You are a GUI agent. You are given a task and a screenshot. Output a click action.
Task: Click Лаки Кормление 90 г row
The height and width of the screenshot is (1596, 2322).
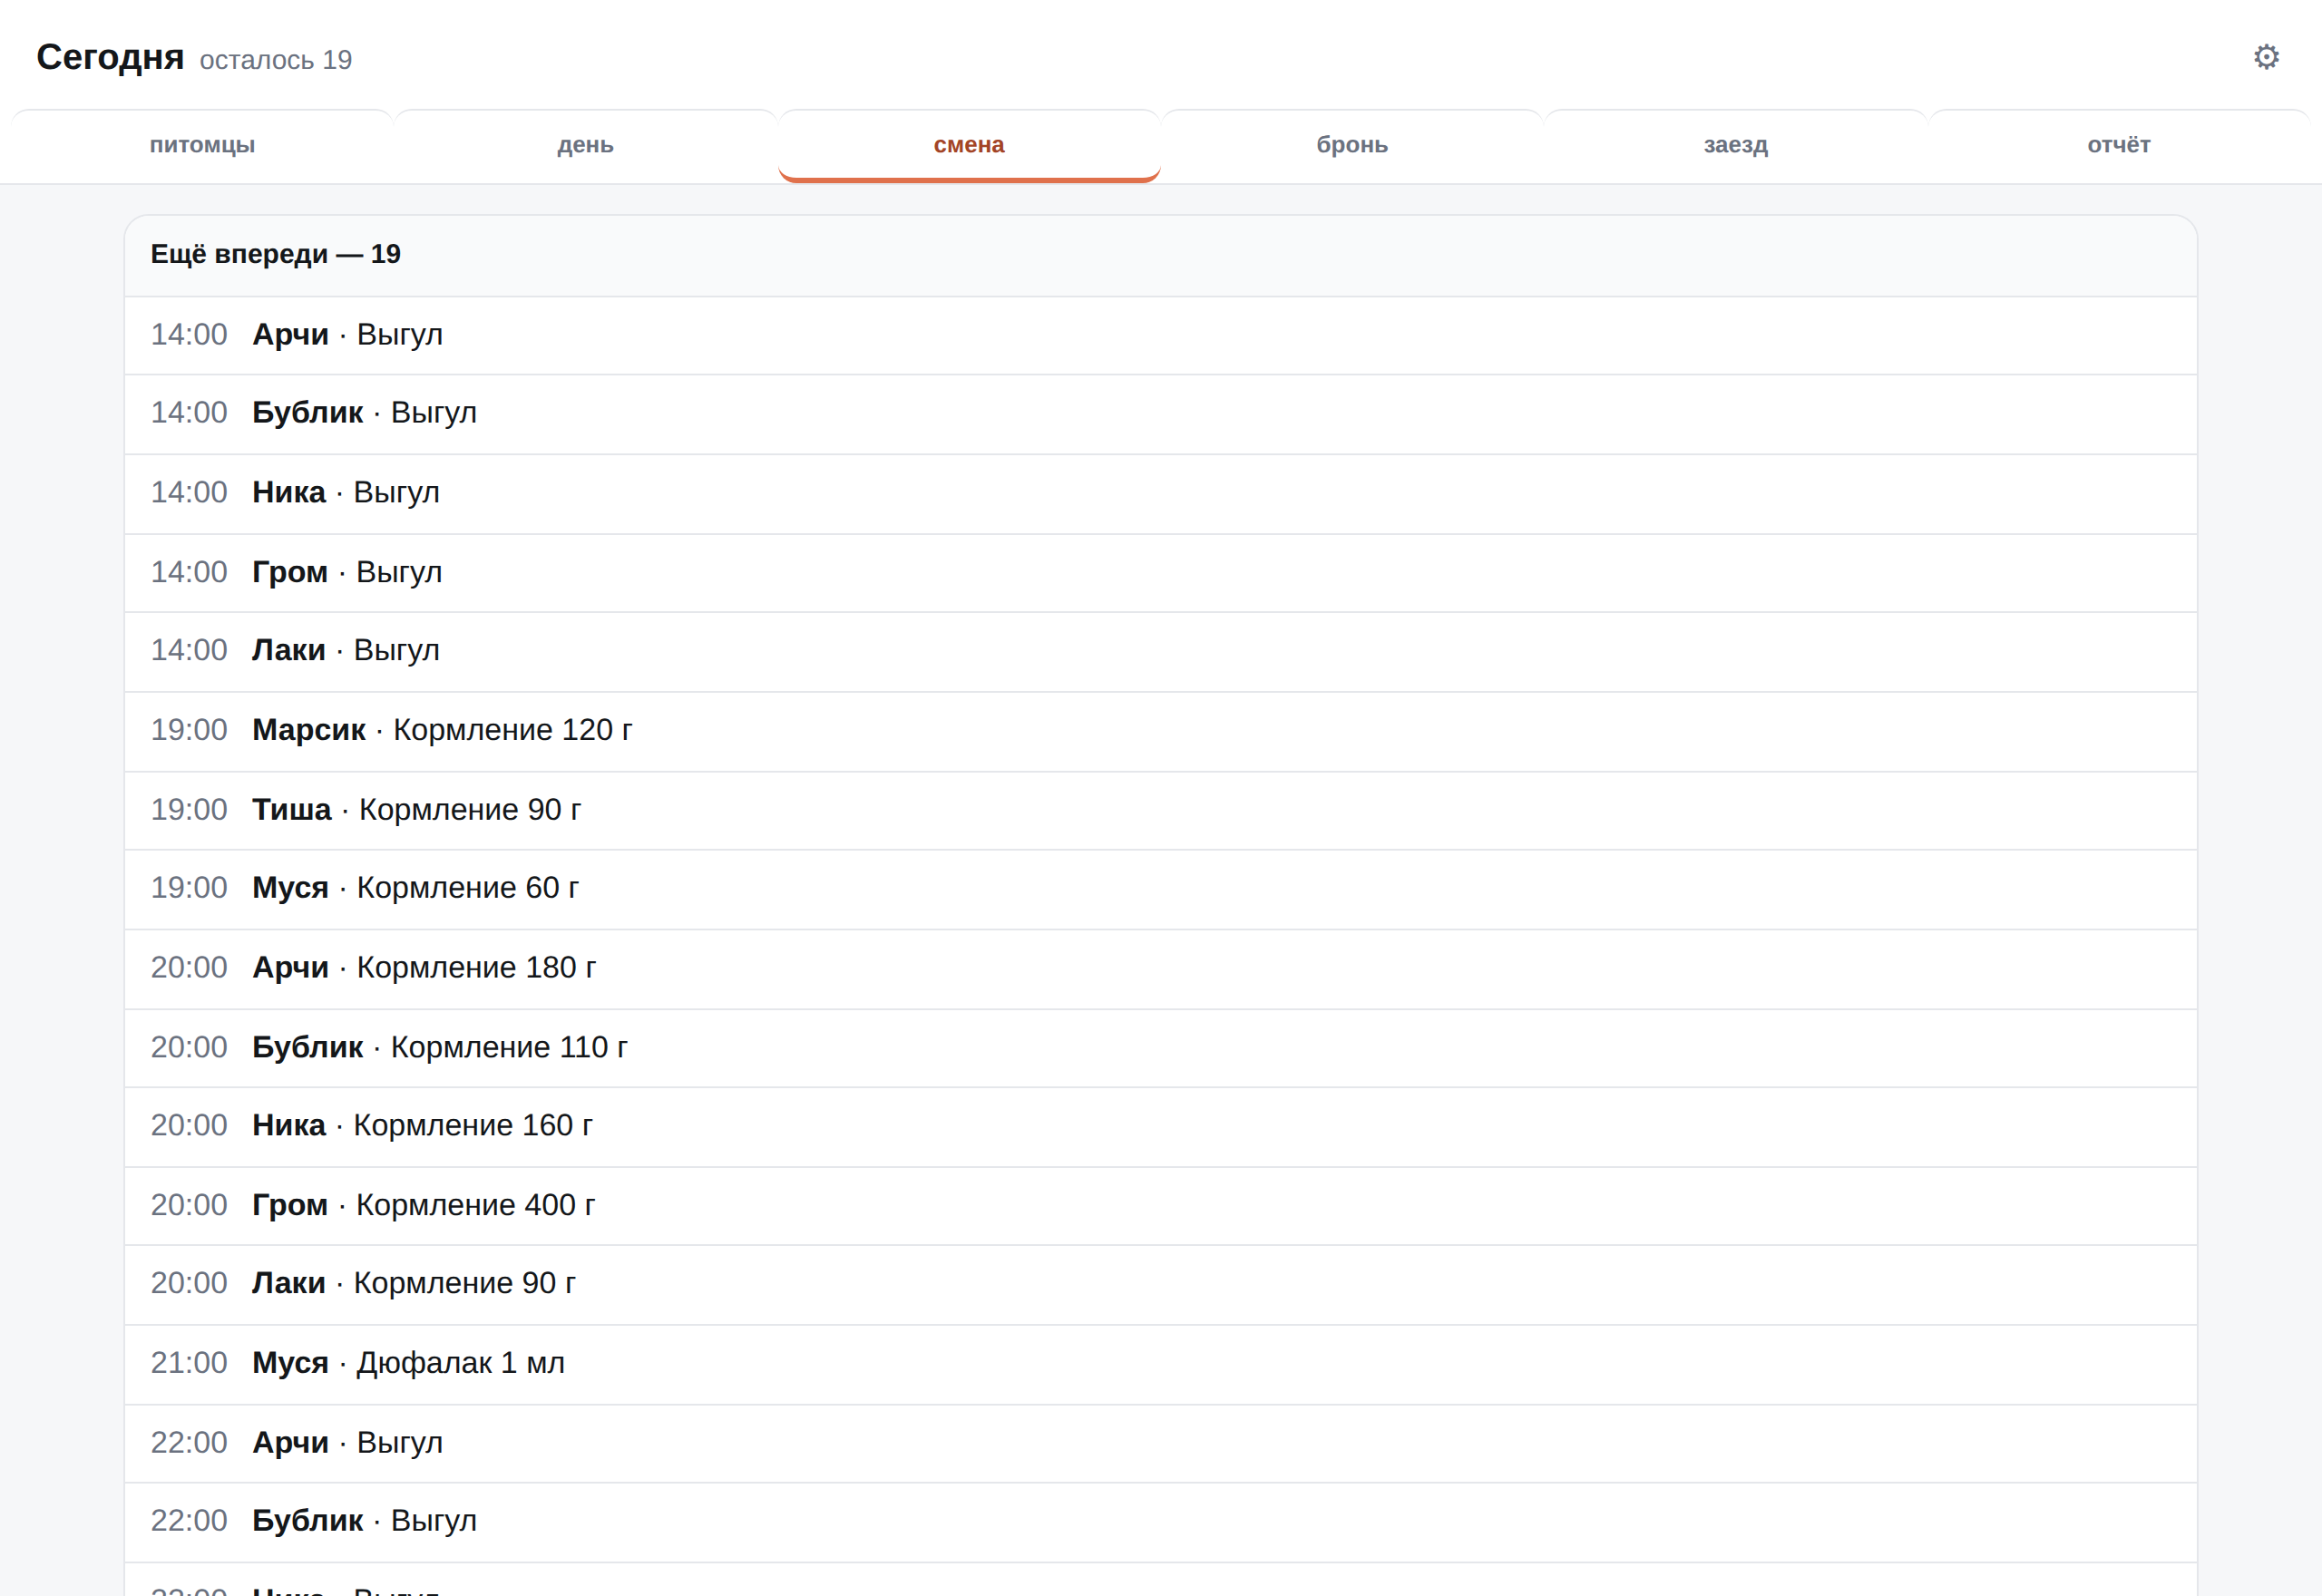point(1160,1284)
